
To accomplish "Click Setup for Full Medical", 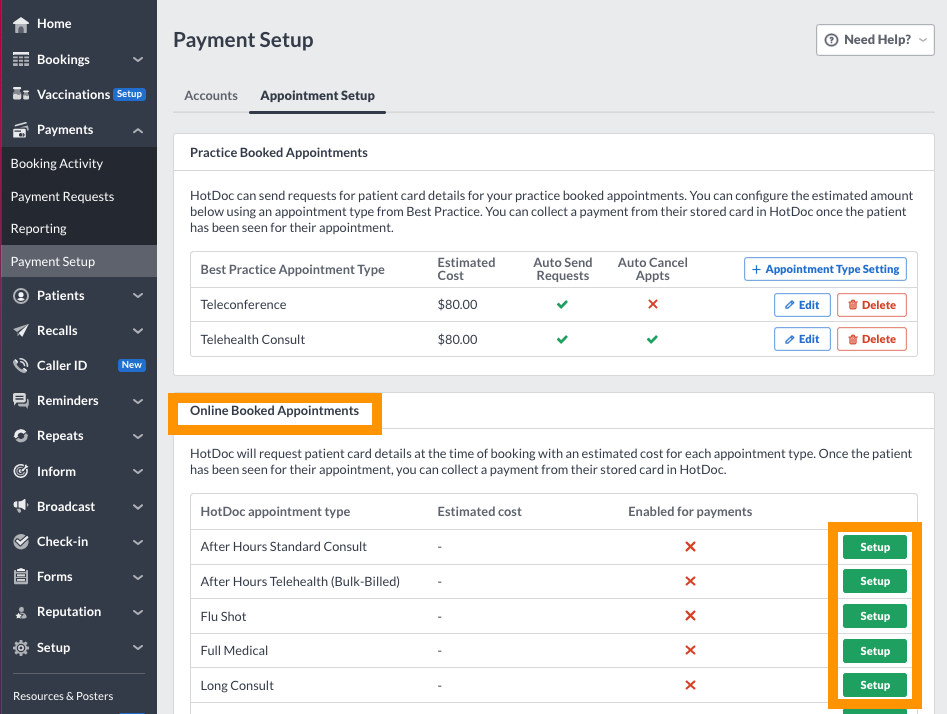I will tap(875, 651).
